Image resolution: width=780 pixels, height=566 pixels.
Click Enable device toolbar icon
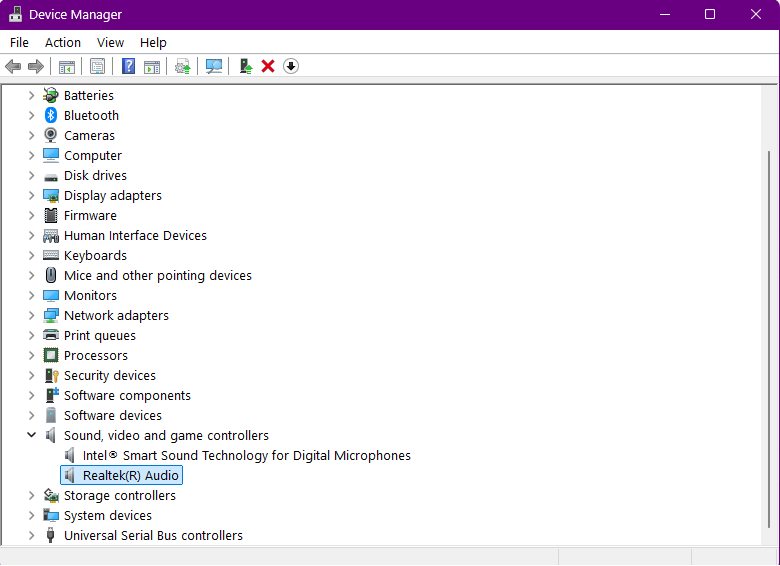tap(246, 66)
